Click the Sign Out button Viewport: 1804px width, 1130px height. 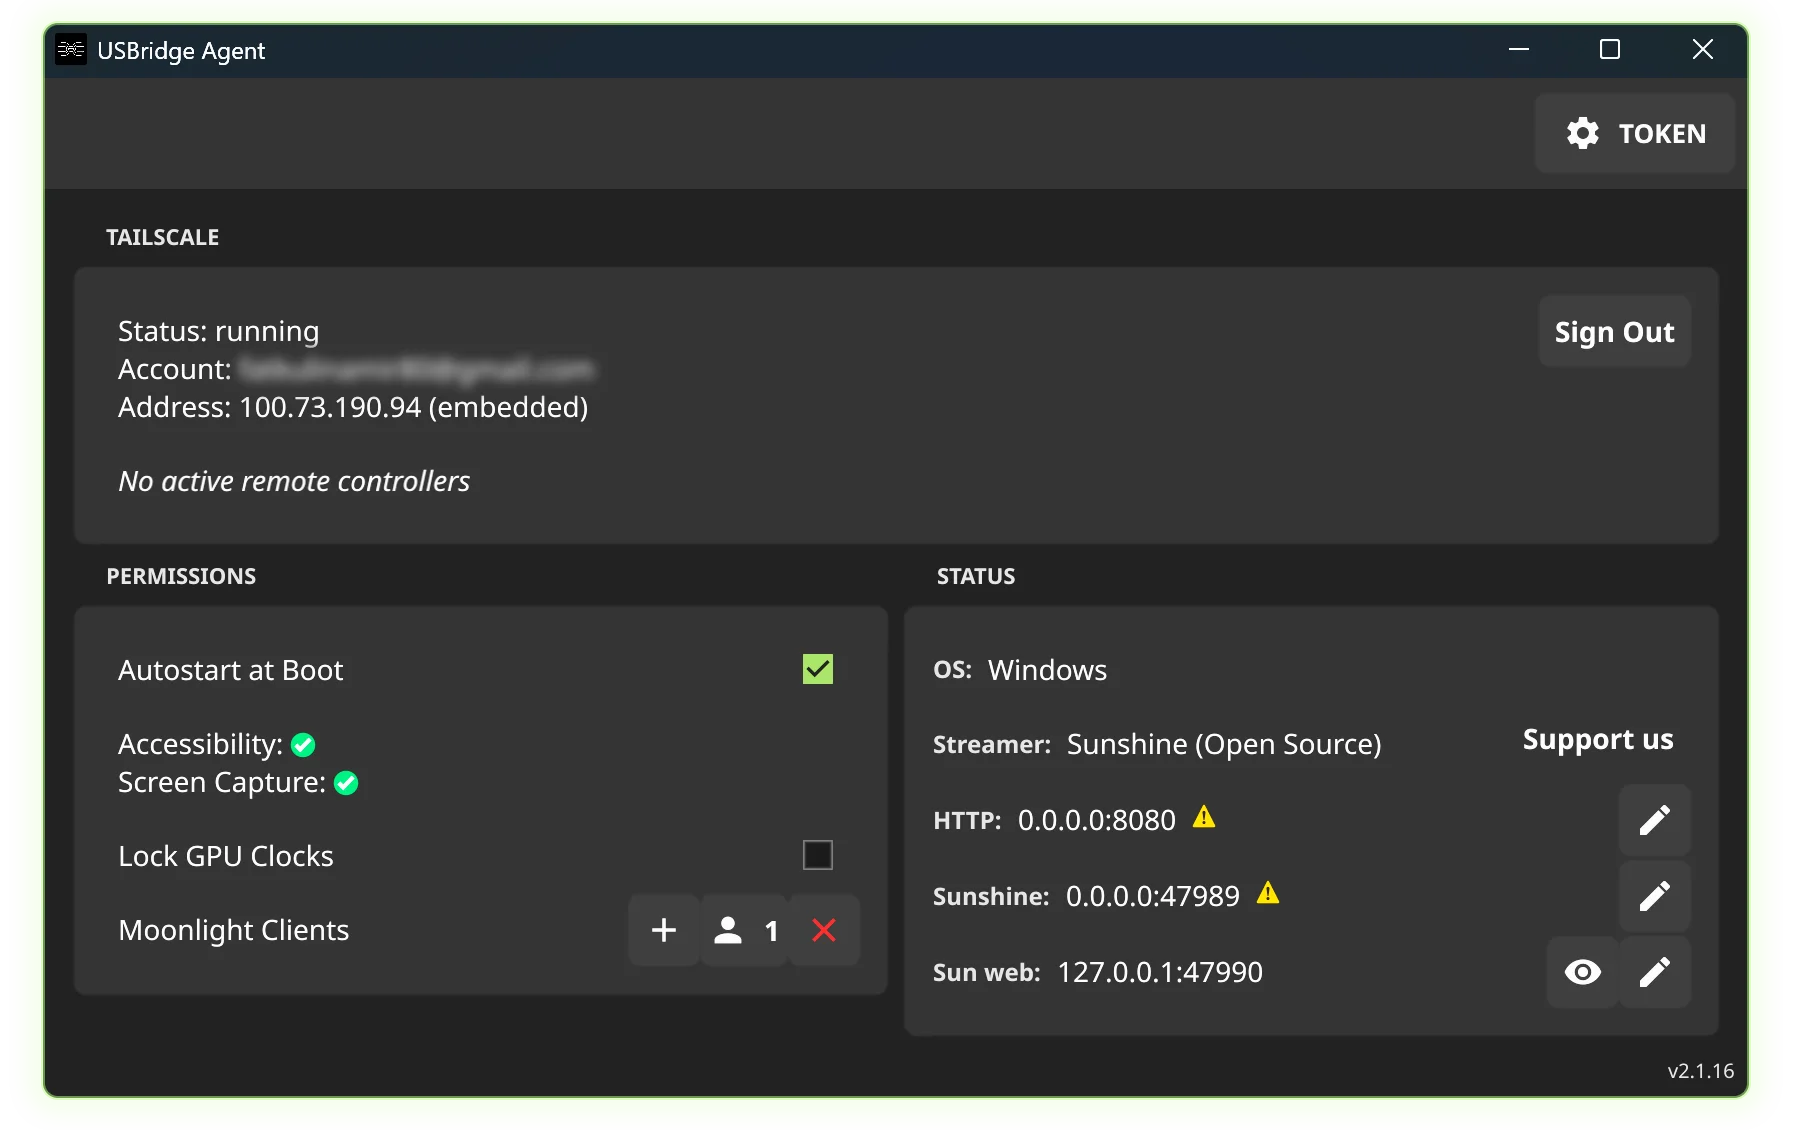[x=1614, y=332]
